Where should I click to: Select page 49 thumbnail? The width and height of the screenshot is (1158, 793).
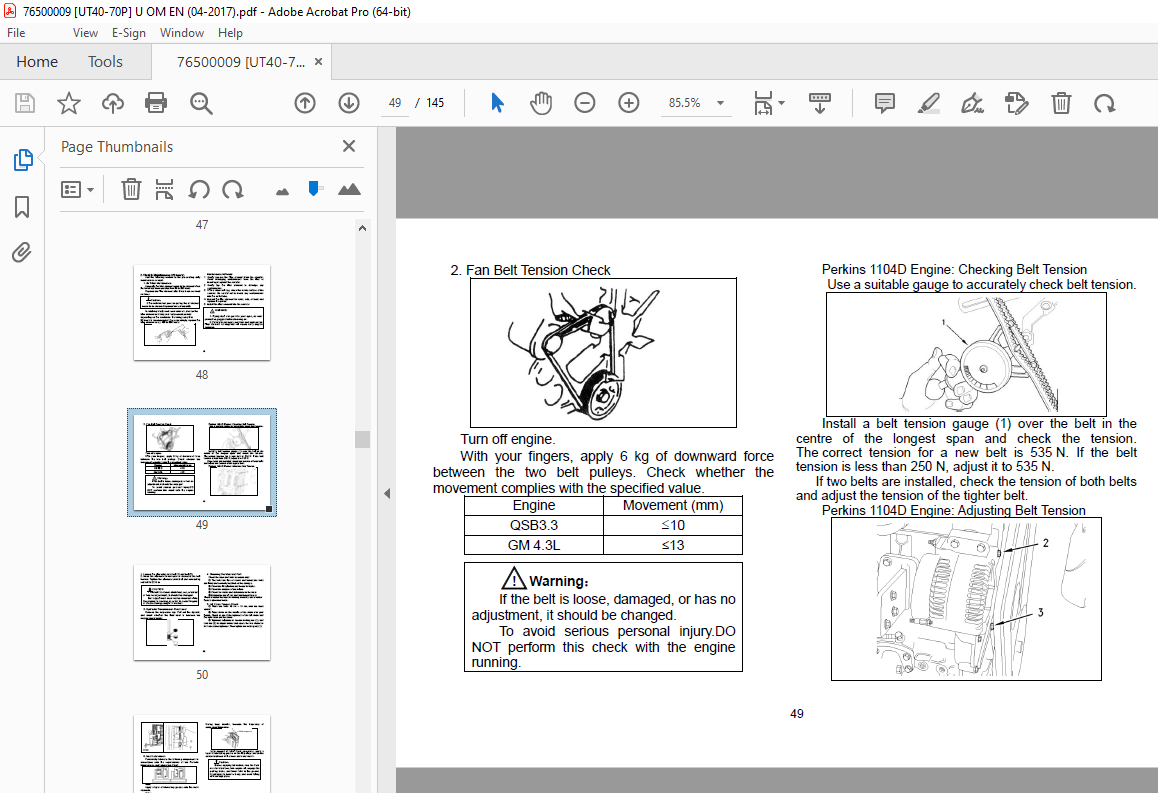202,462
